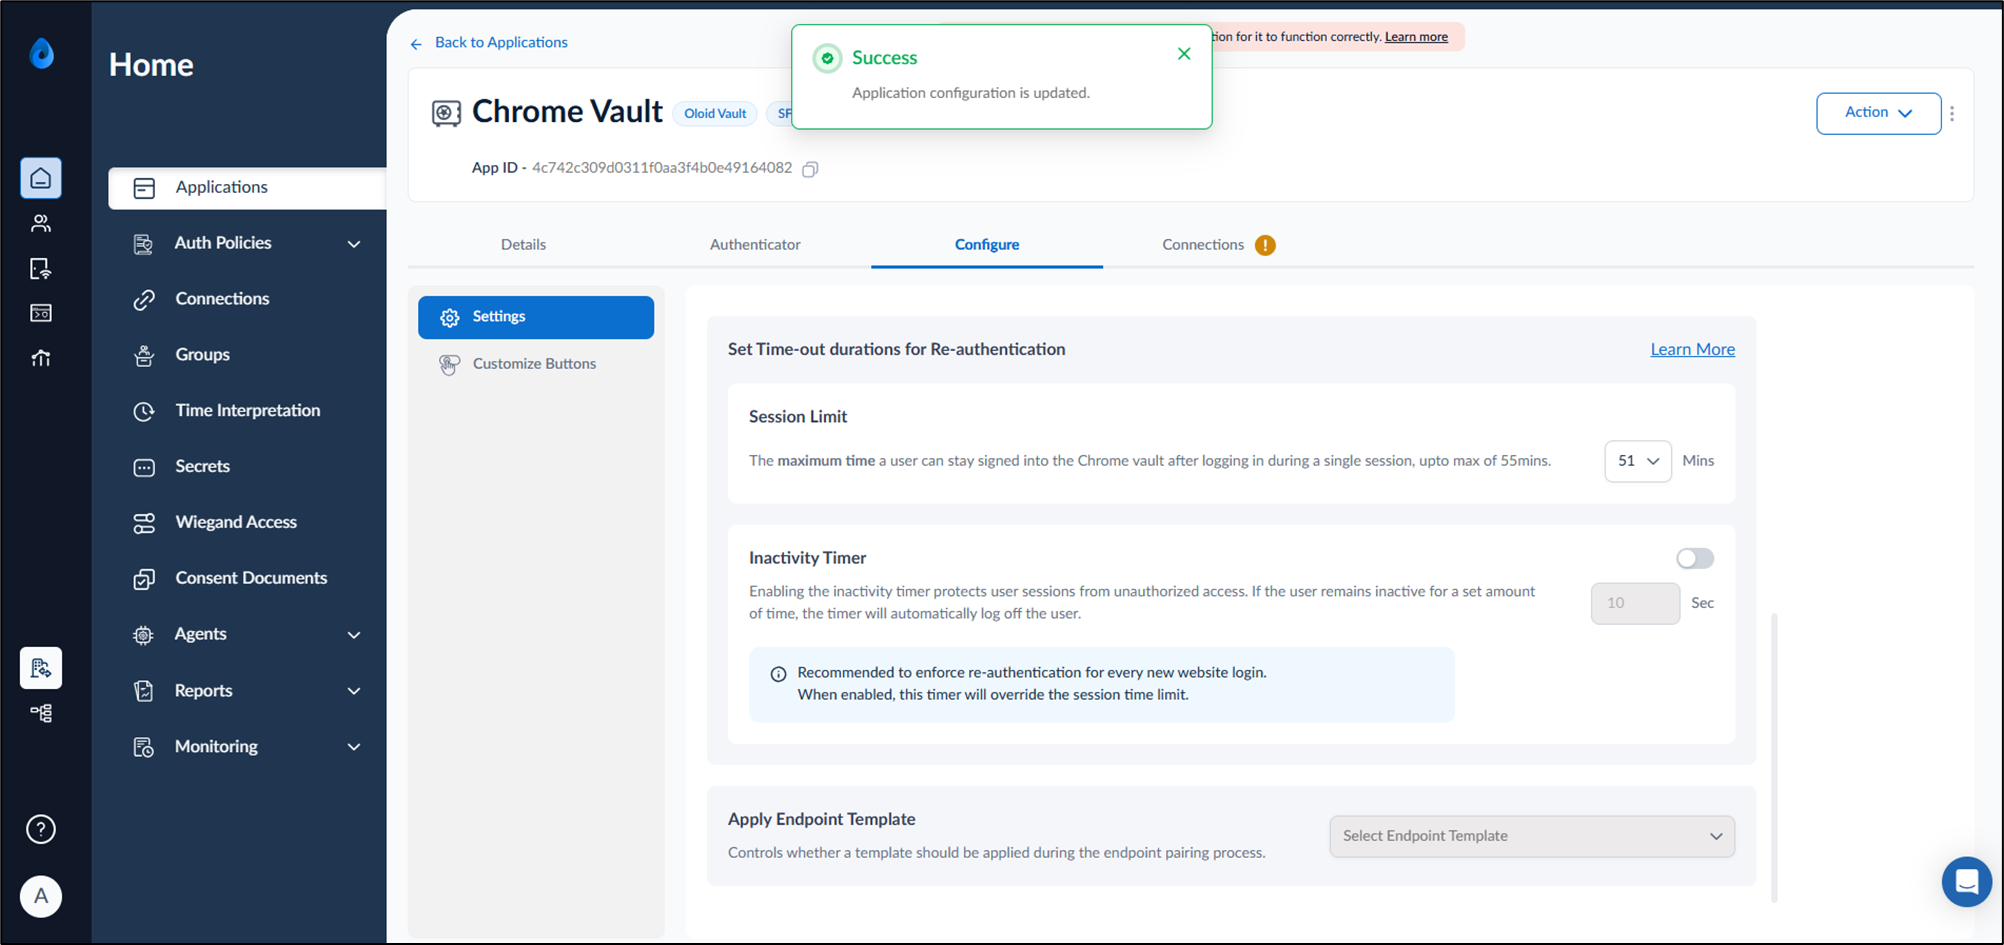The height and width of the screenshot is (945, 2004).
Task: Open Time Interpretation in the sidebar
Action: 247,411
